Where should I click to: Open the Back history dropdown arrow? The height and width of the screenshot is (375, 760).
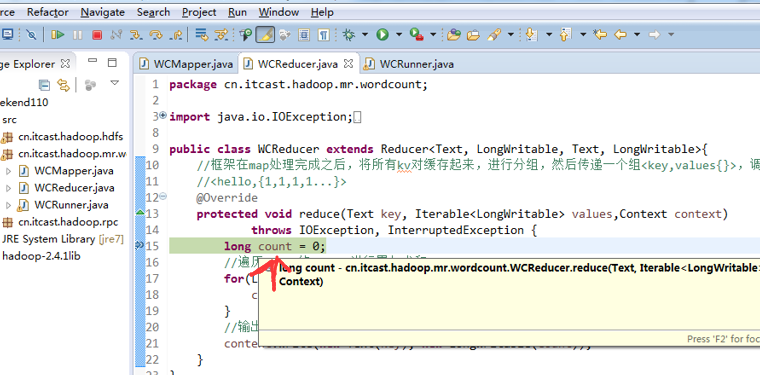(637, 34)
